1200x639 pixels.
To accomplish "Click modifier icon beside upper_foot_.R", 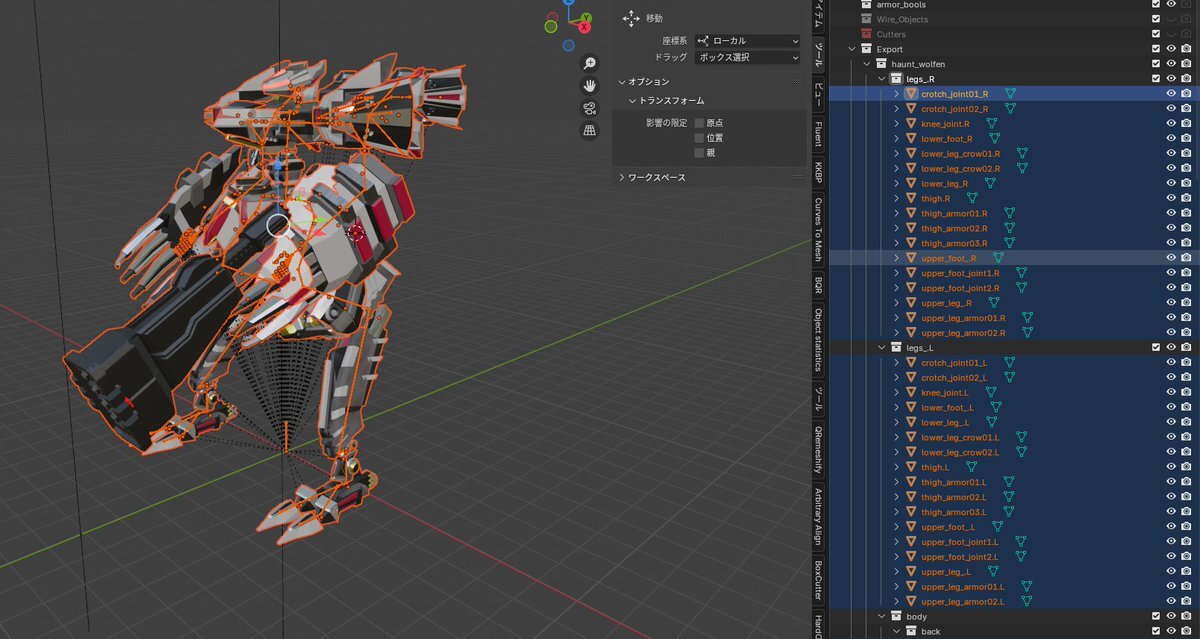I will (x=997, y=258).
